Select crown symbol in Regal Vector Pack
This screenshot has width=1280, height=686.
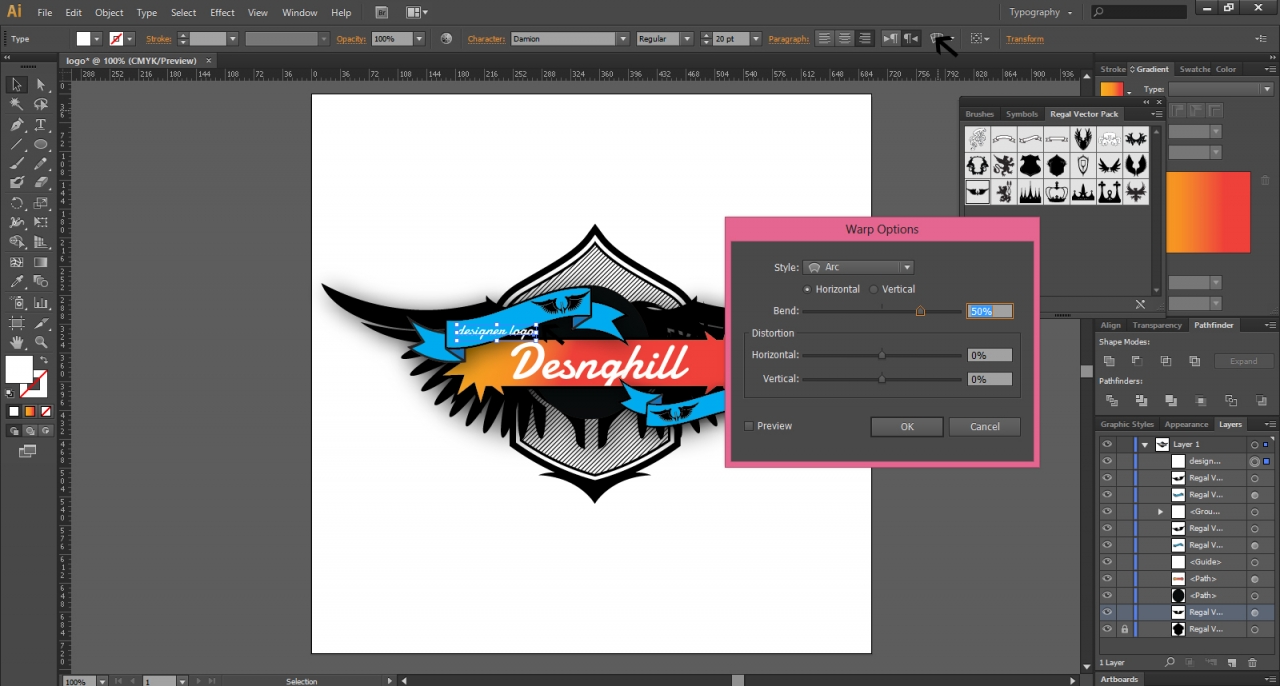1056,192
